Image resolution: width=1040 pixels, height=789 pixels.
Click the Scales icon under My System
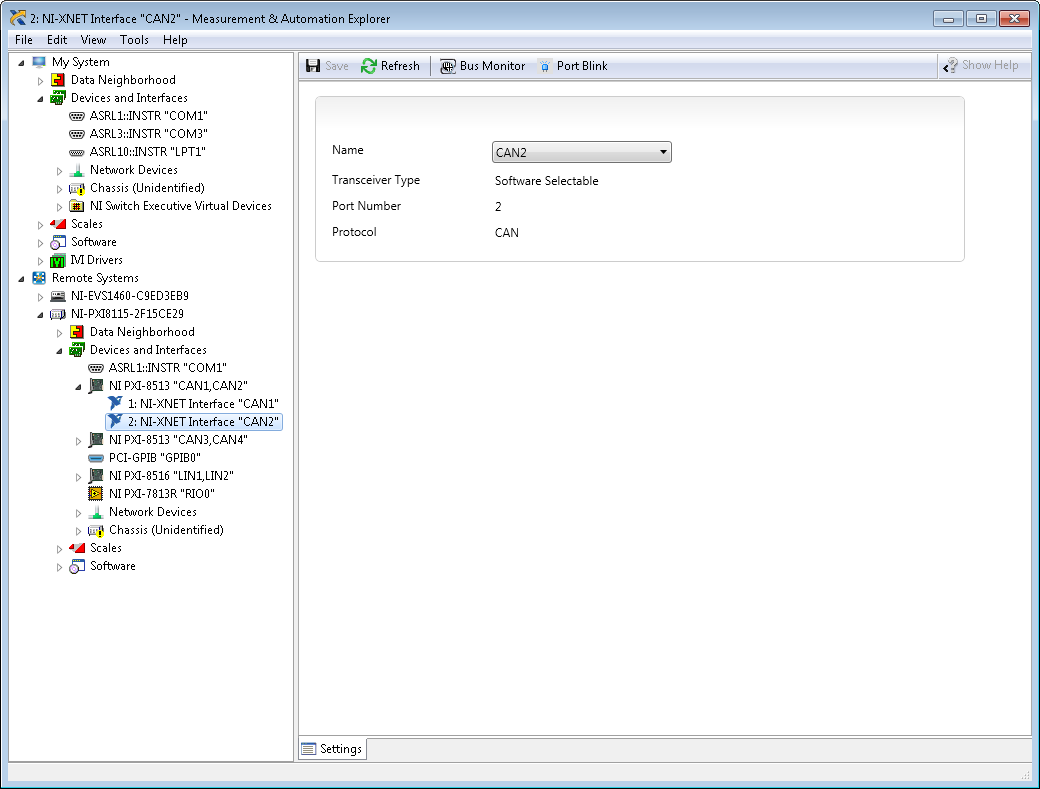point(58,224)
